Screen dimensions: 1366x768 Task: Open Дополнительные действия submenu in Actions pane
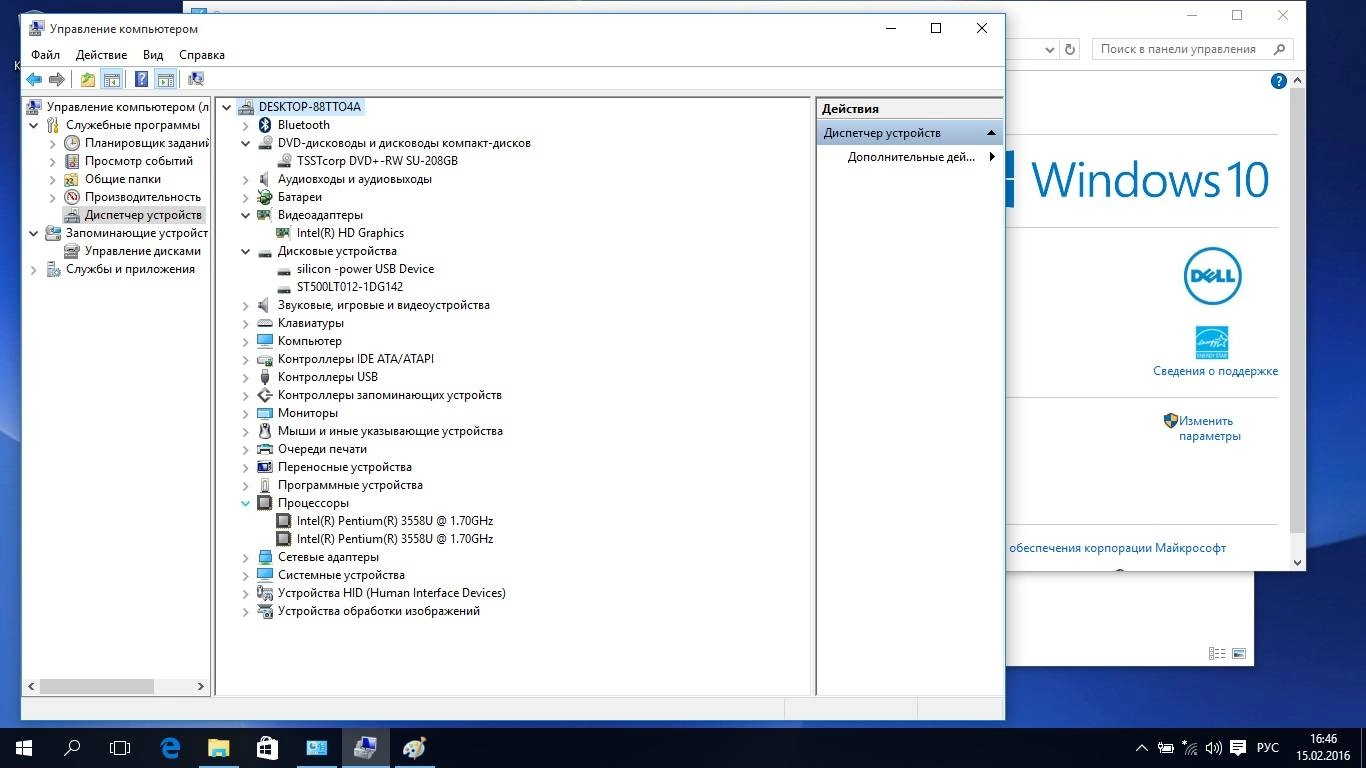click(910, 157)
